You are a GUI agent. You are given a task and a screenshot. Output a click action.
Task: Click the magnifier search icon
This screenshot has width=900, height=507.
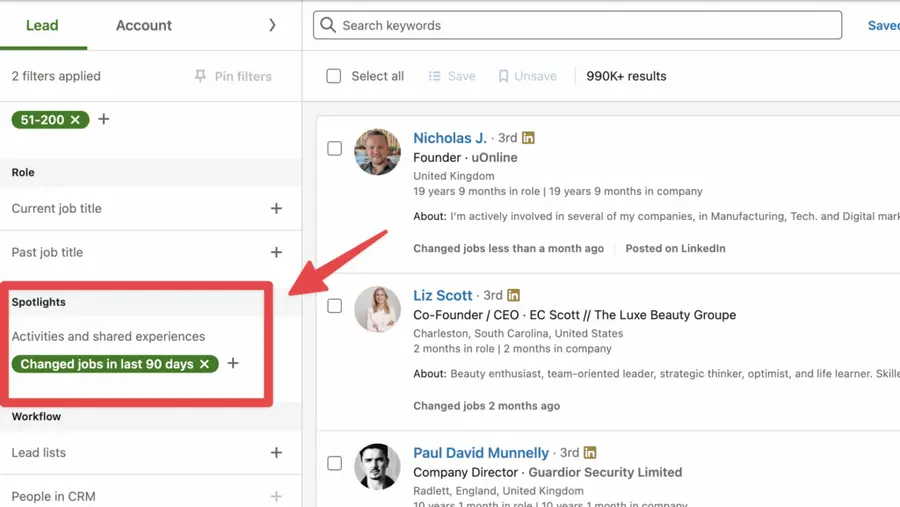(x=328, y=25)
